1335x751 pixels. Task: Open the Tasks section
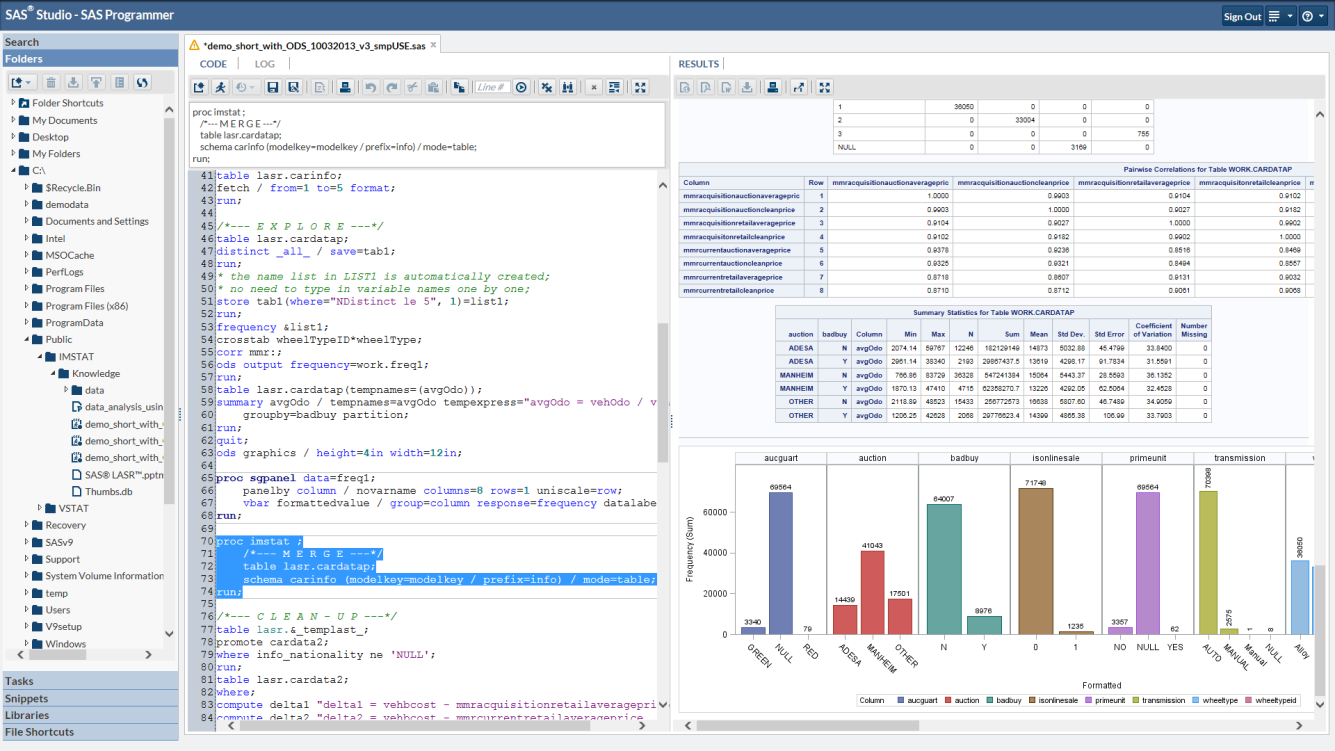[89, 681]
